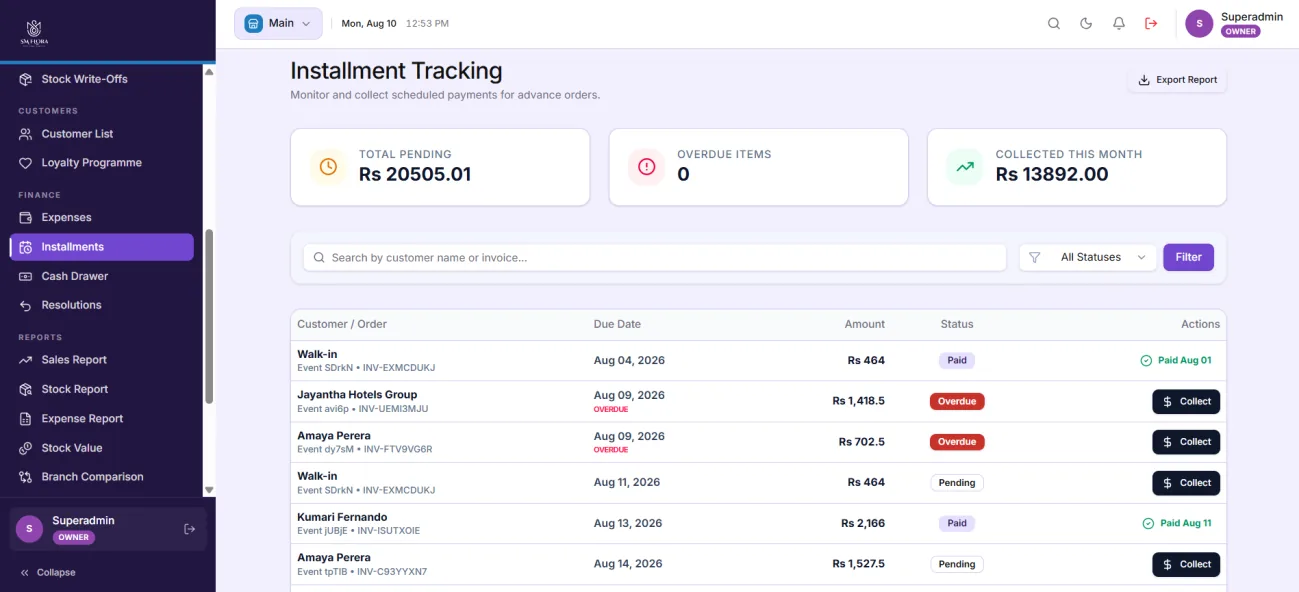Click the purple Filter button
This screenshot has height=592, width=1299.
[1188, 257]
